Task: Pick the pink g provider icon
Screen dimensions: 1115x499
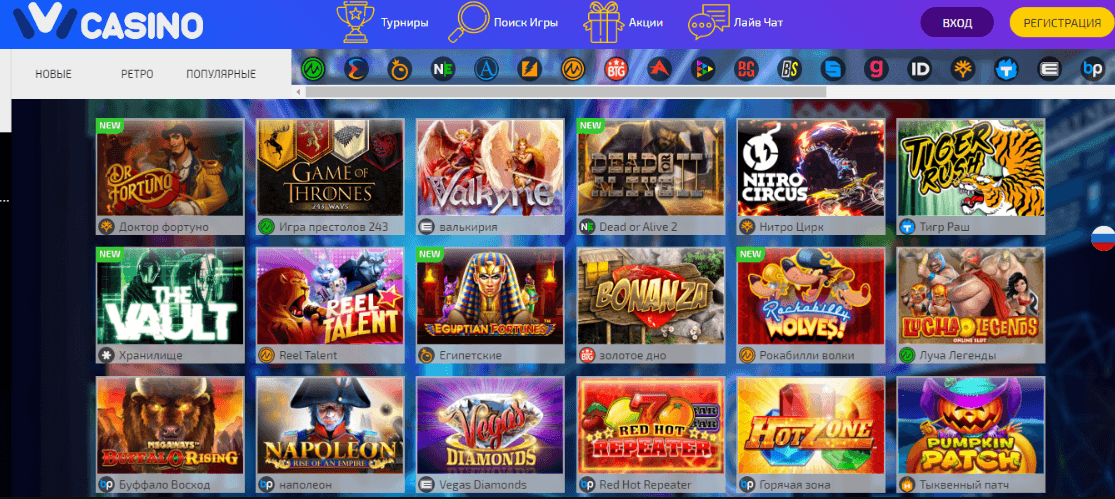Action: click(x=876, y=69)
